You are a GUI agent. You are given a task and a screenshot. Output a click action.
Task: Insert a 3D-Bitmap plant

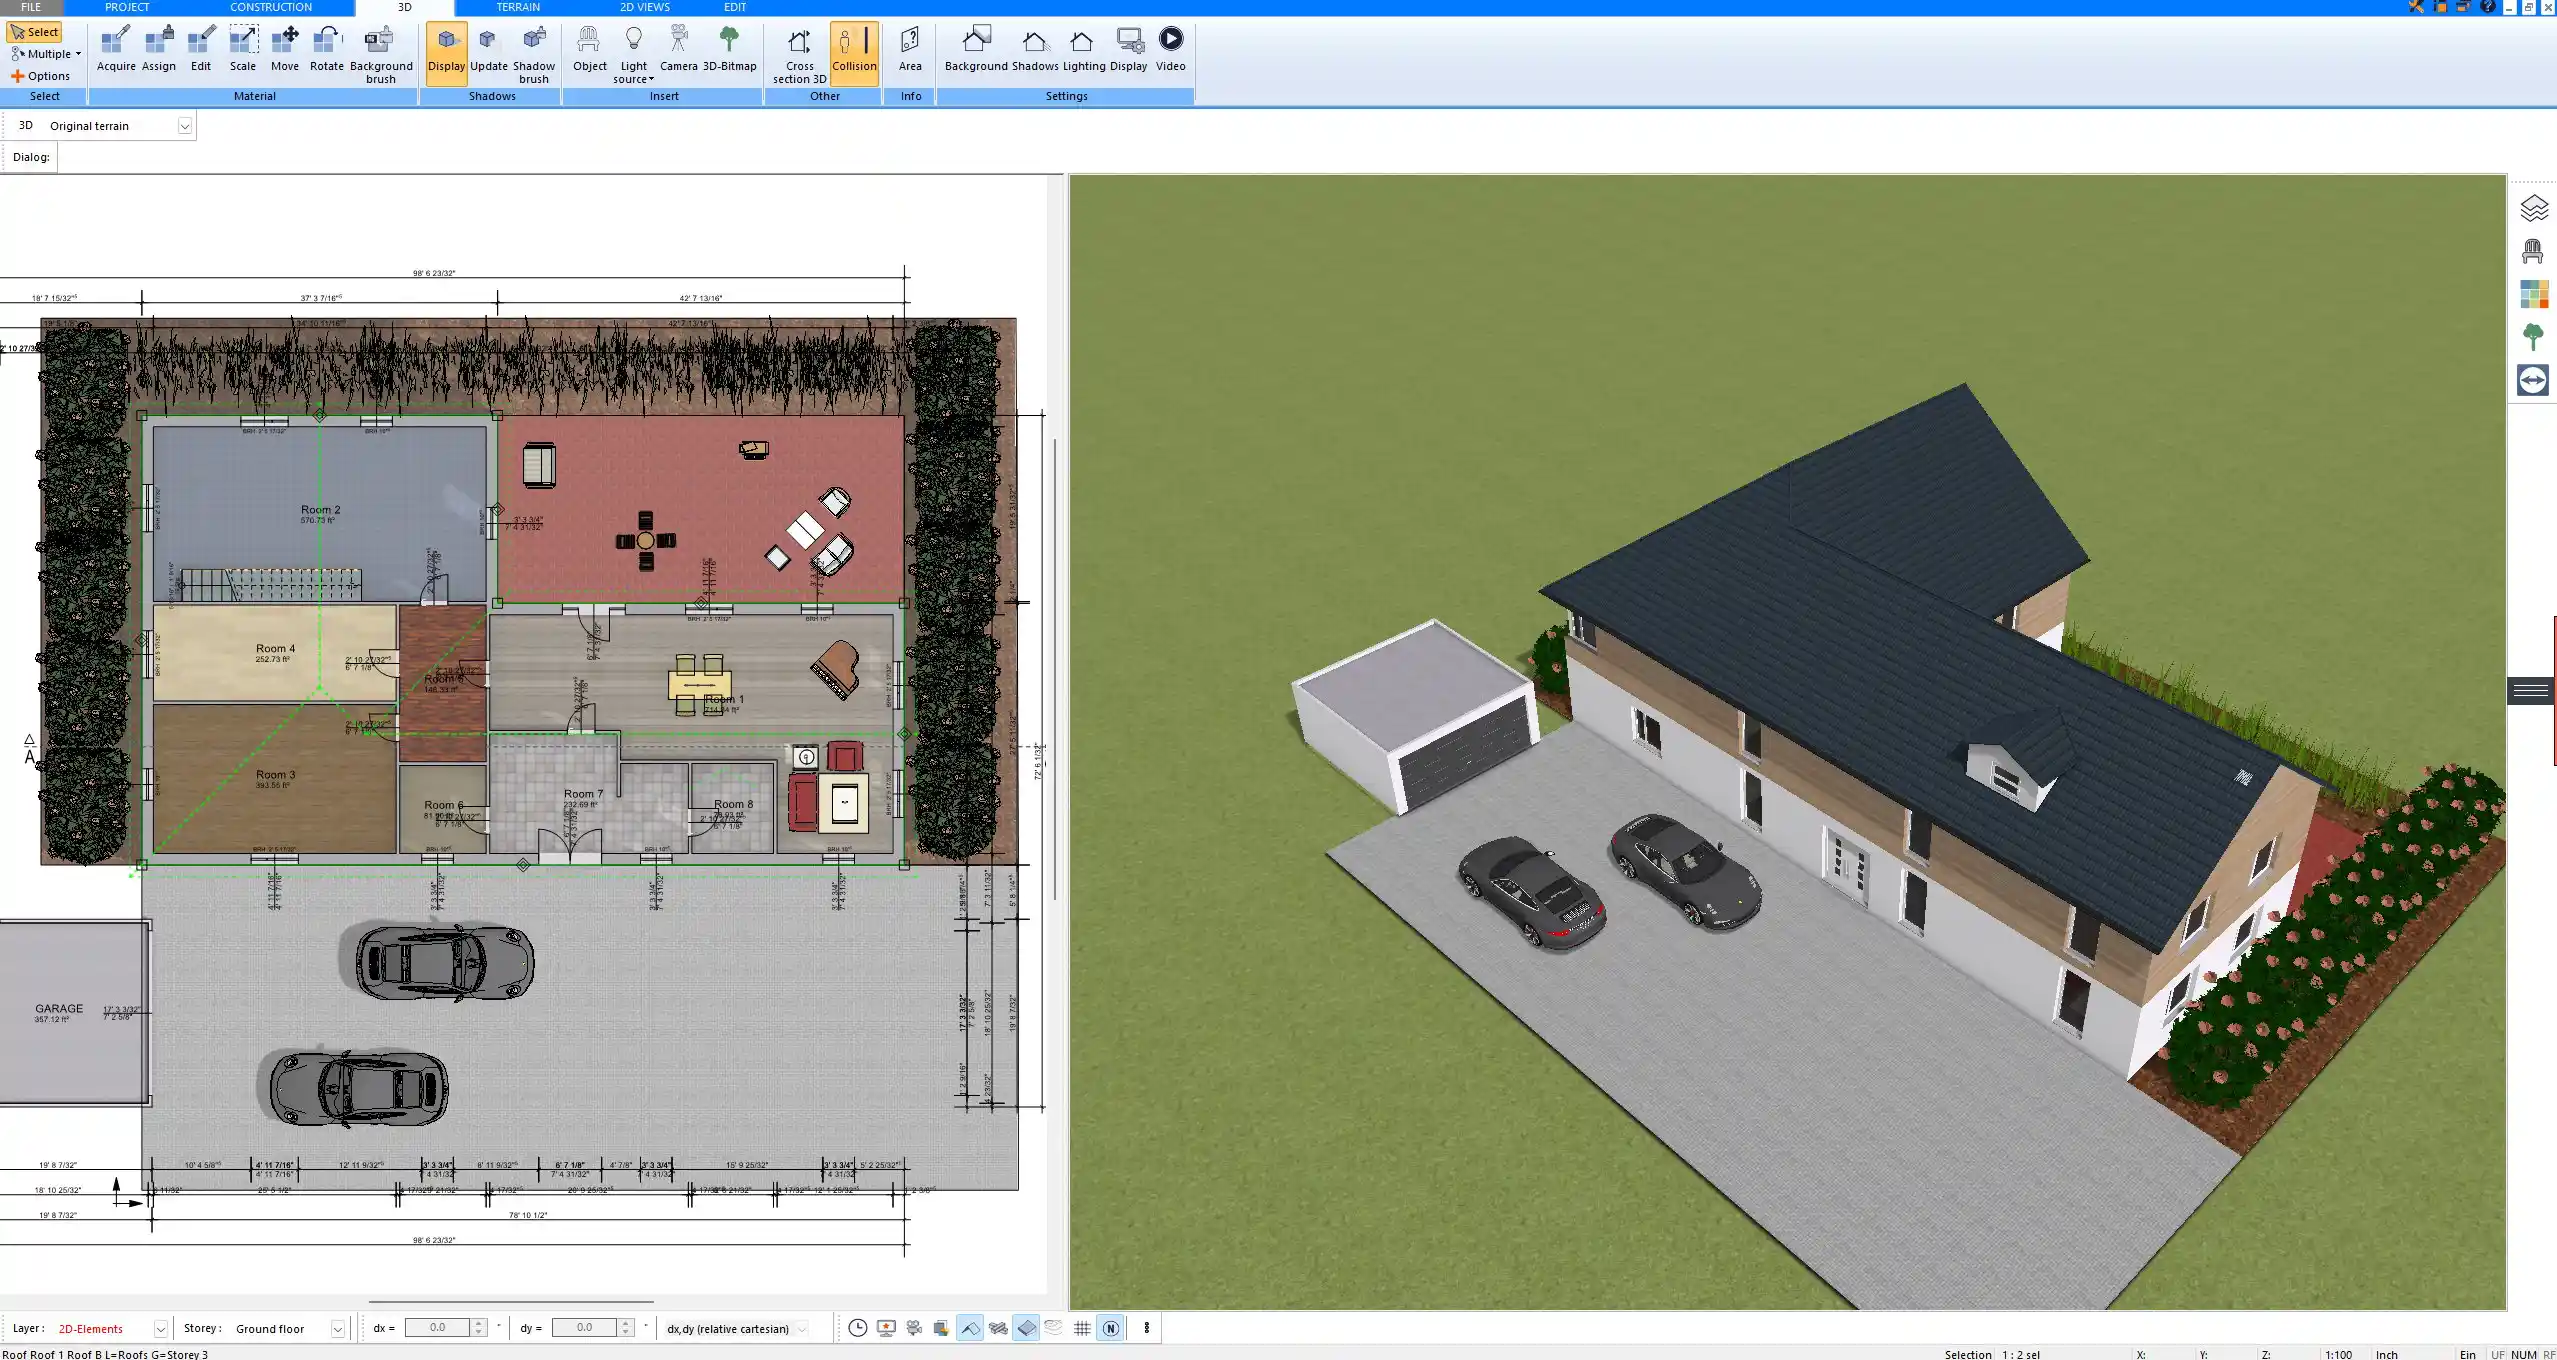pyautogui.click(x=731, y=48)
